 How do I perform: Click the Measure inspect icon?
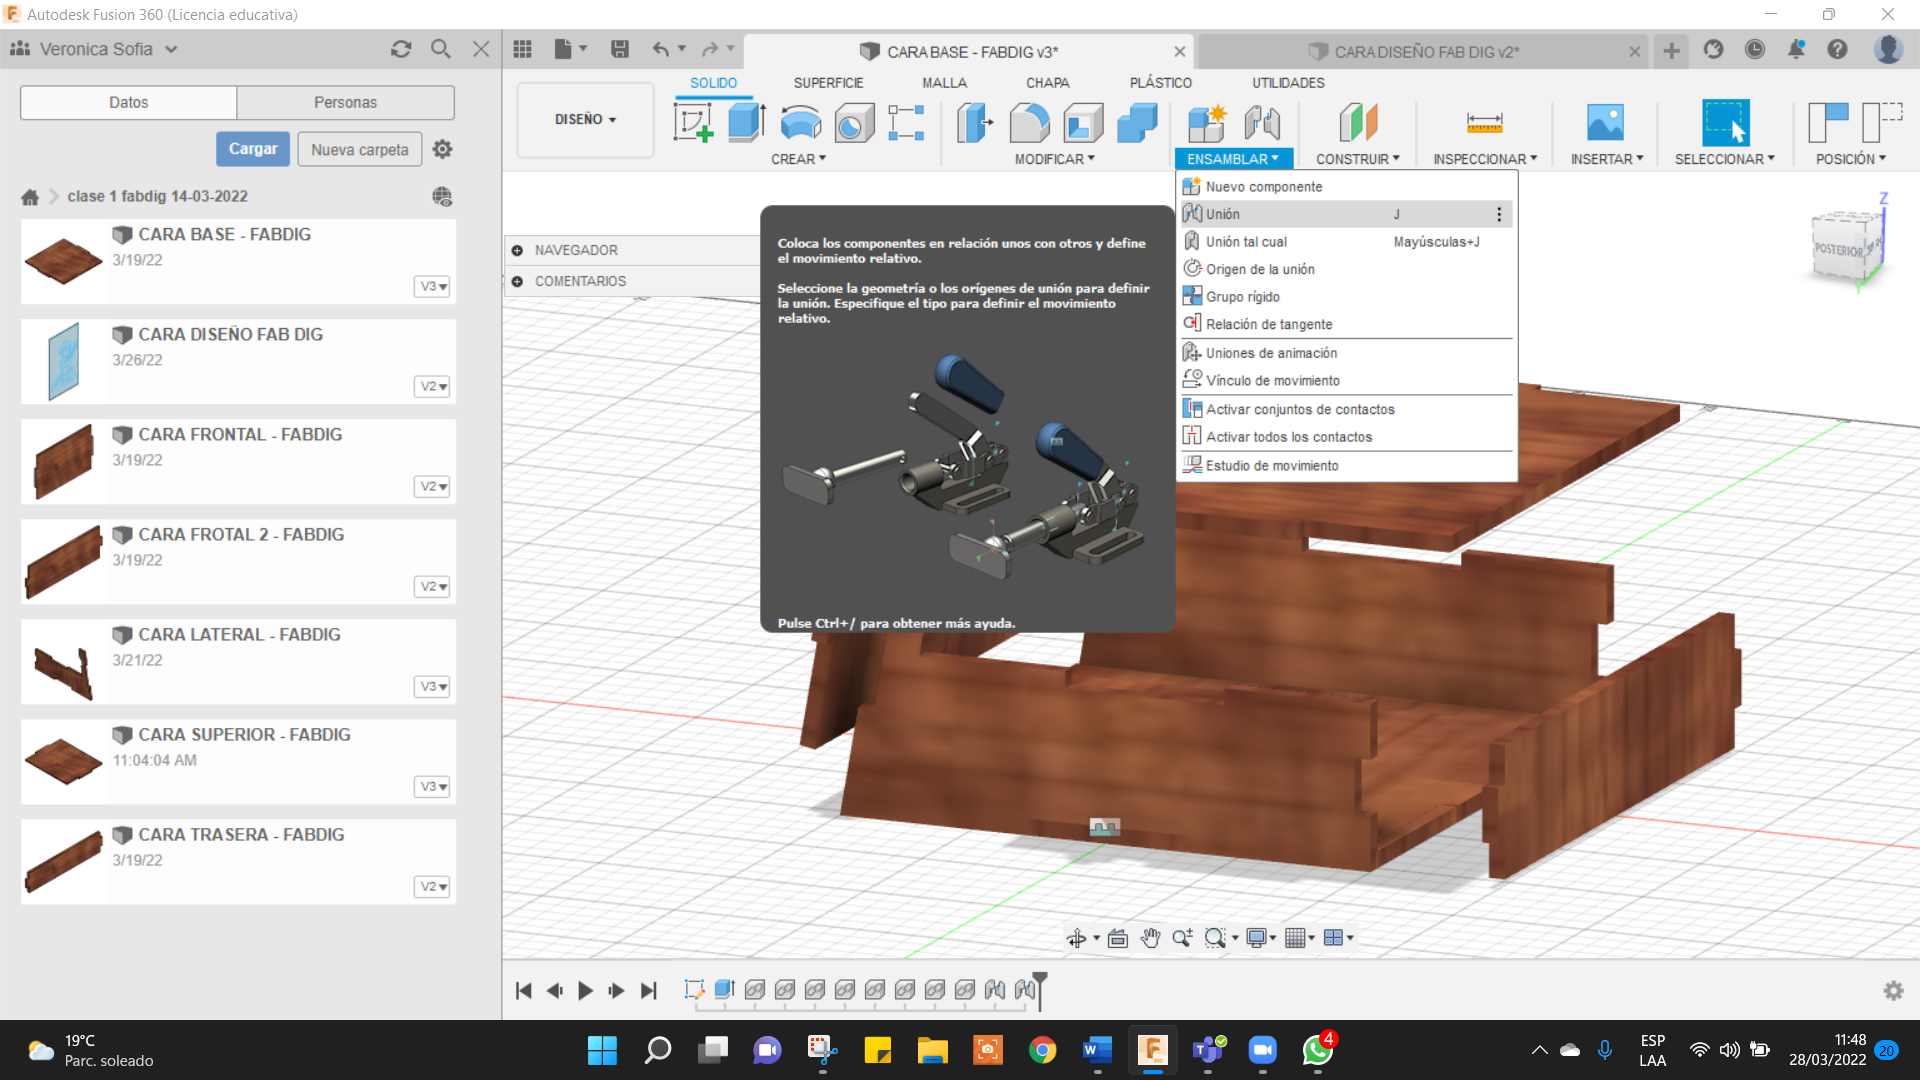pos(1484,123)
